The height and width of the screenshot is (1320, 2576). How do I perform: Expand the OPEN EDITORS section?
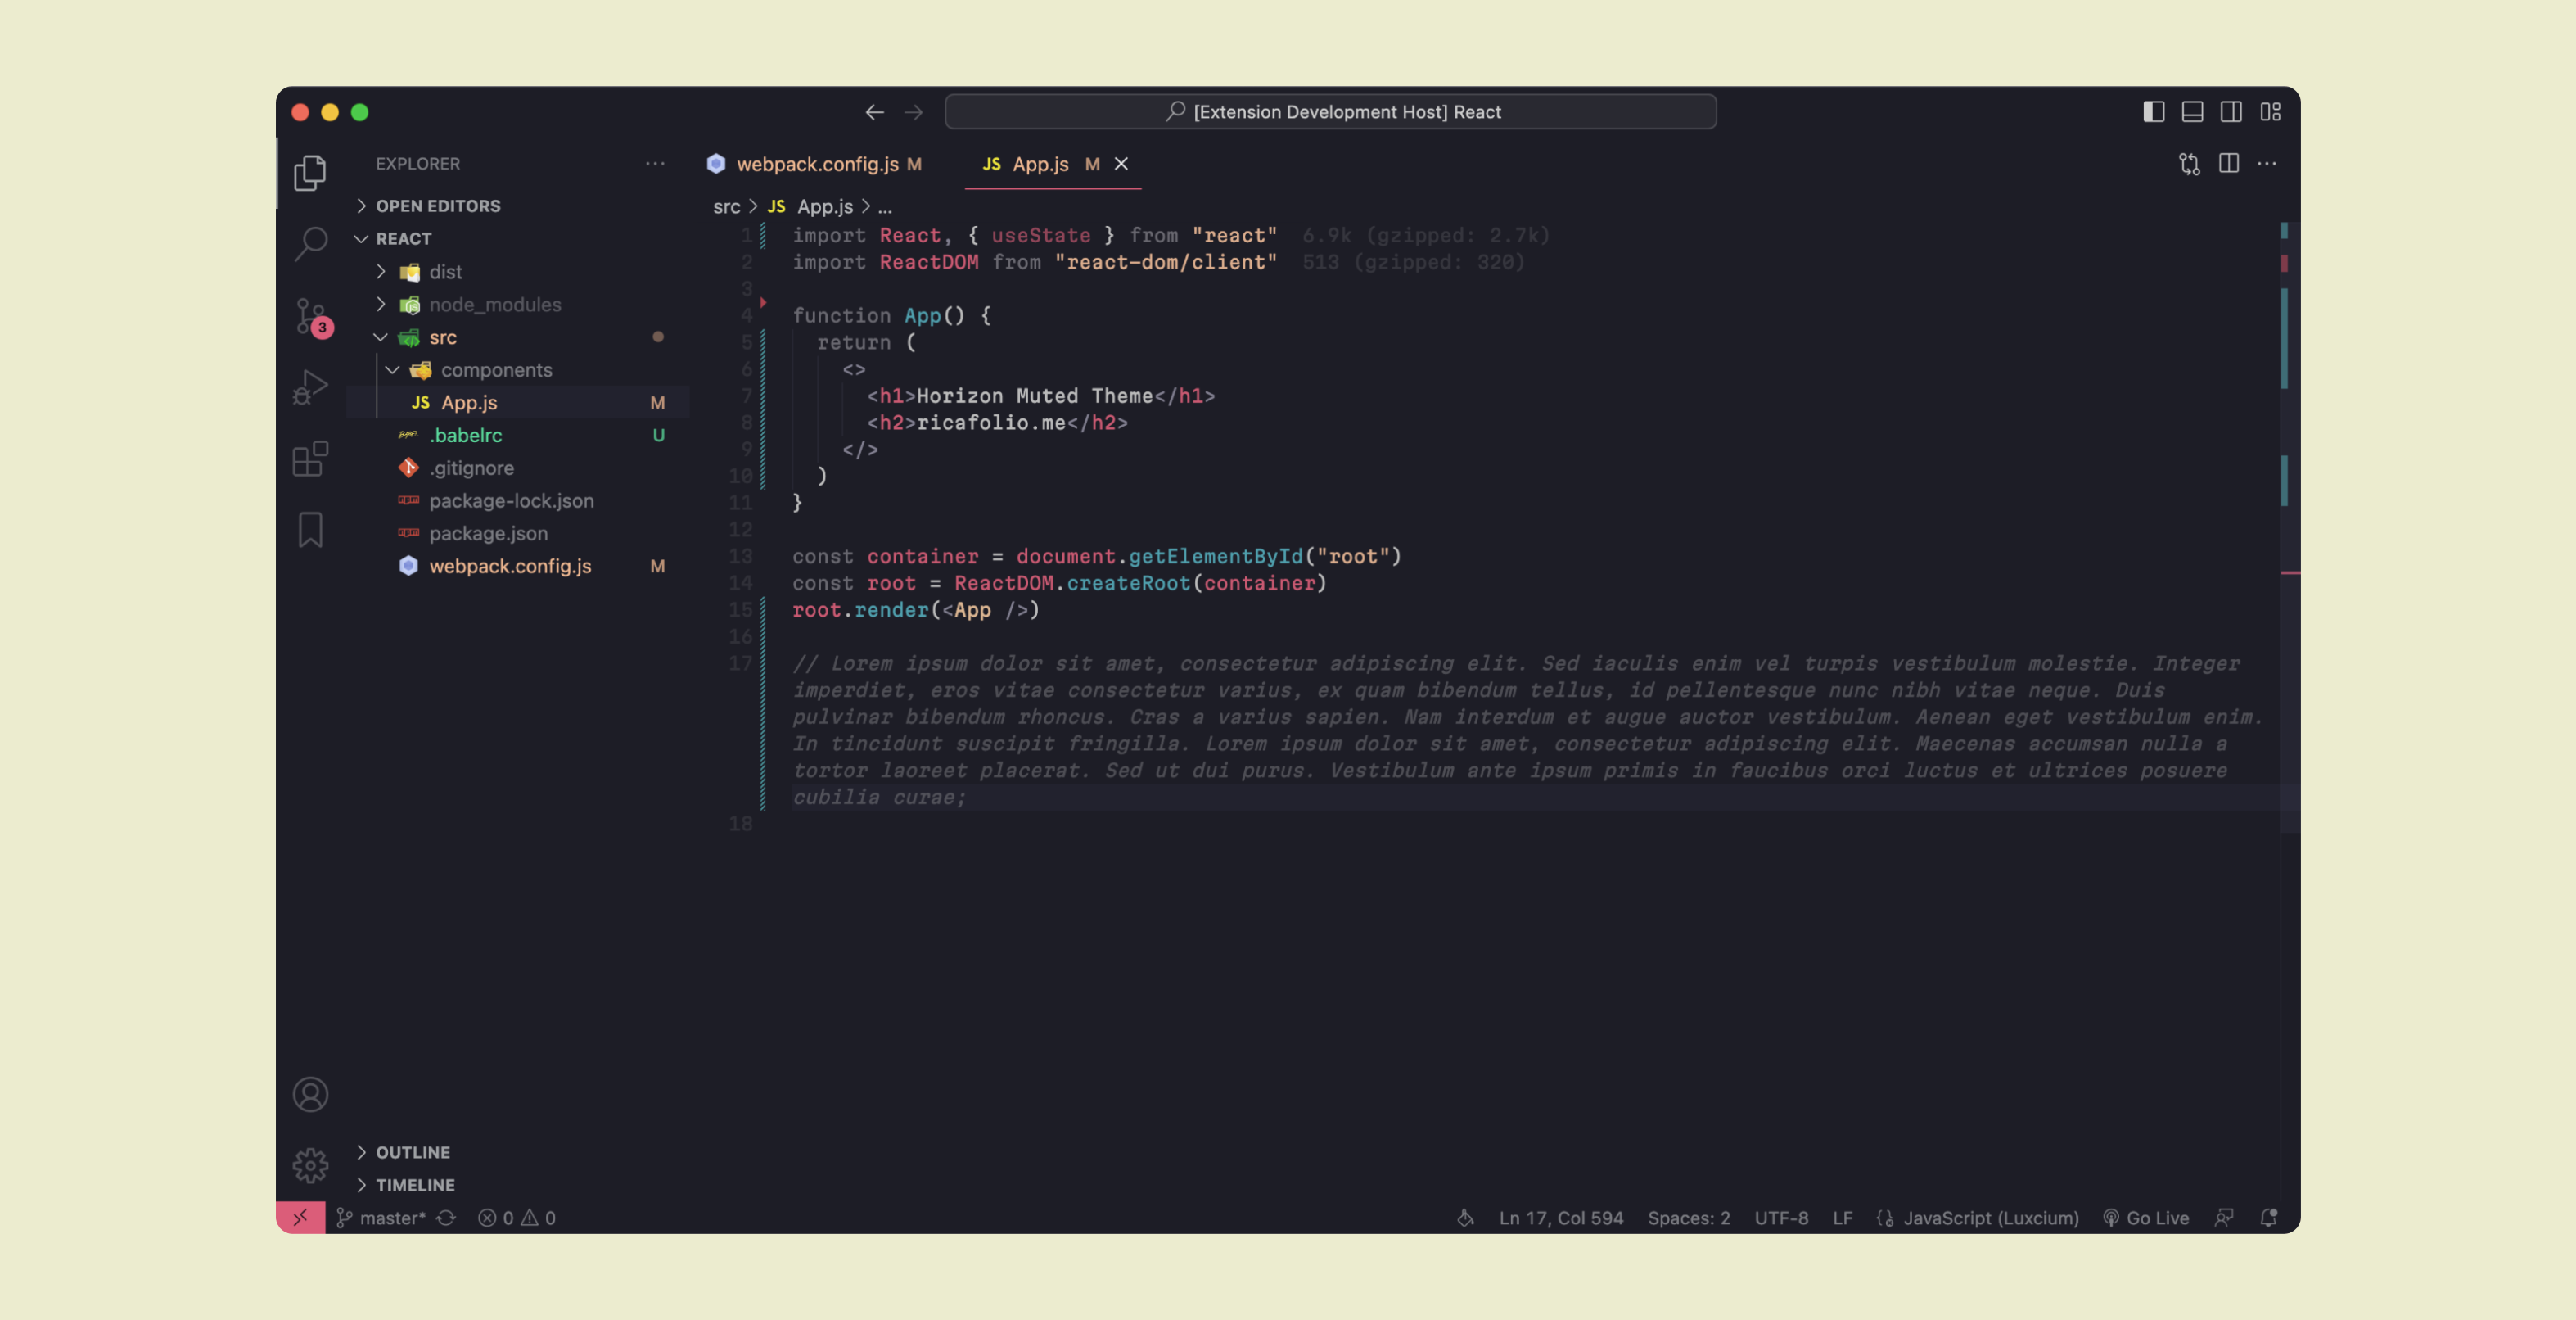(438, 206)
